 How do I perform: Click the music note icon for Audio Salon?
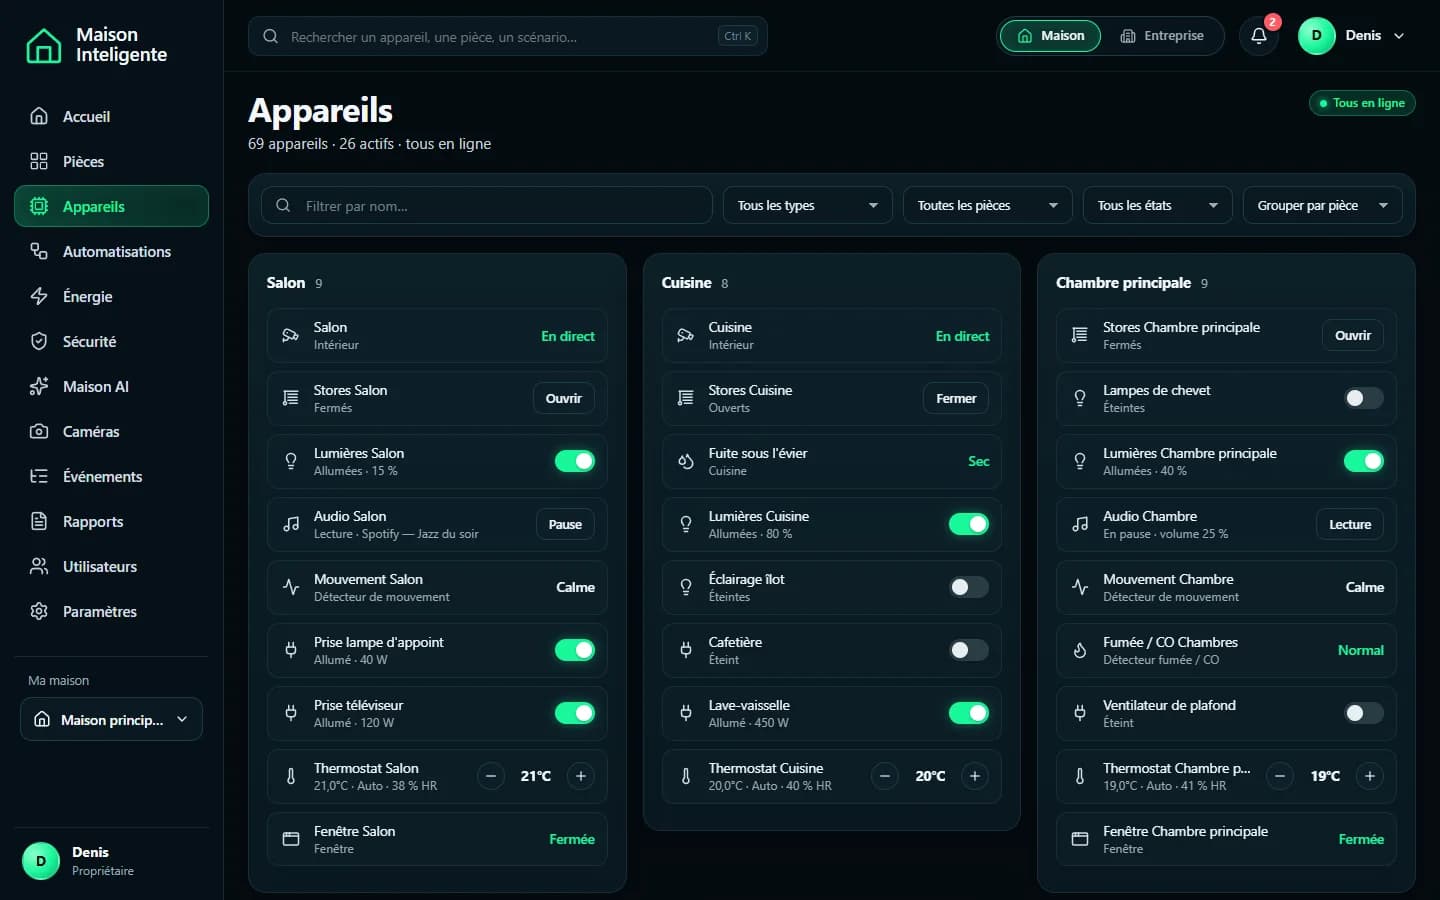coord(291,524)
